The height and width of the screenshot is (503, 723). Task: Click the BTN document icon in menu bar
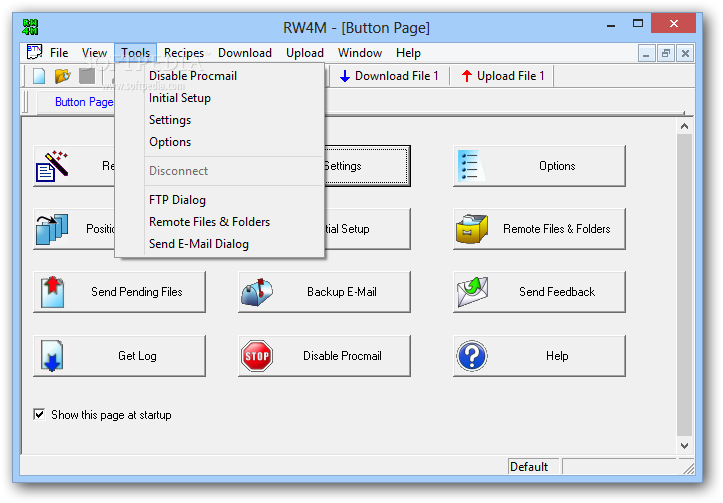(34, 52)
